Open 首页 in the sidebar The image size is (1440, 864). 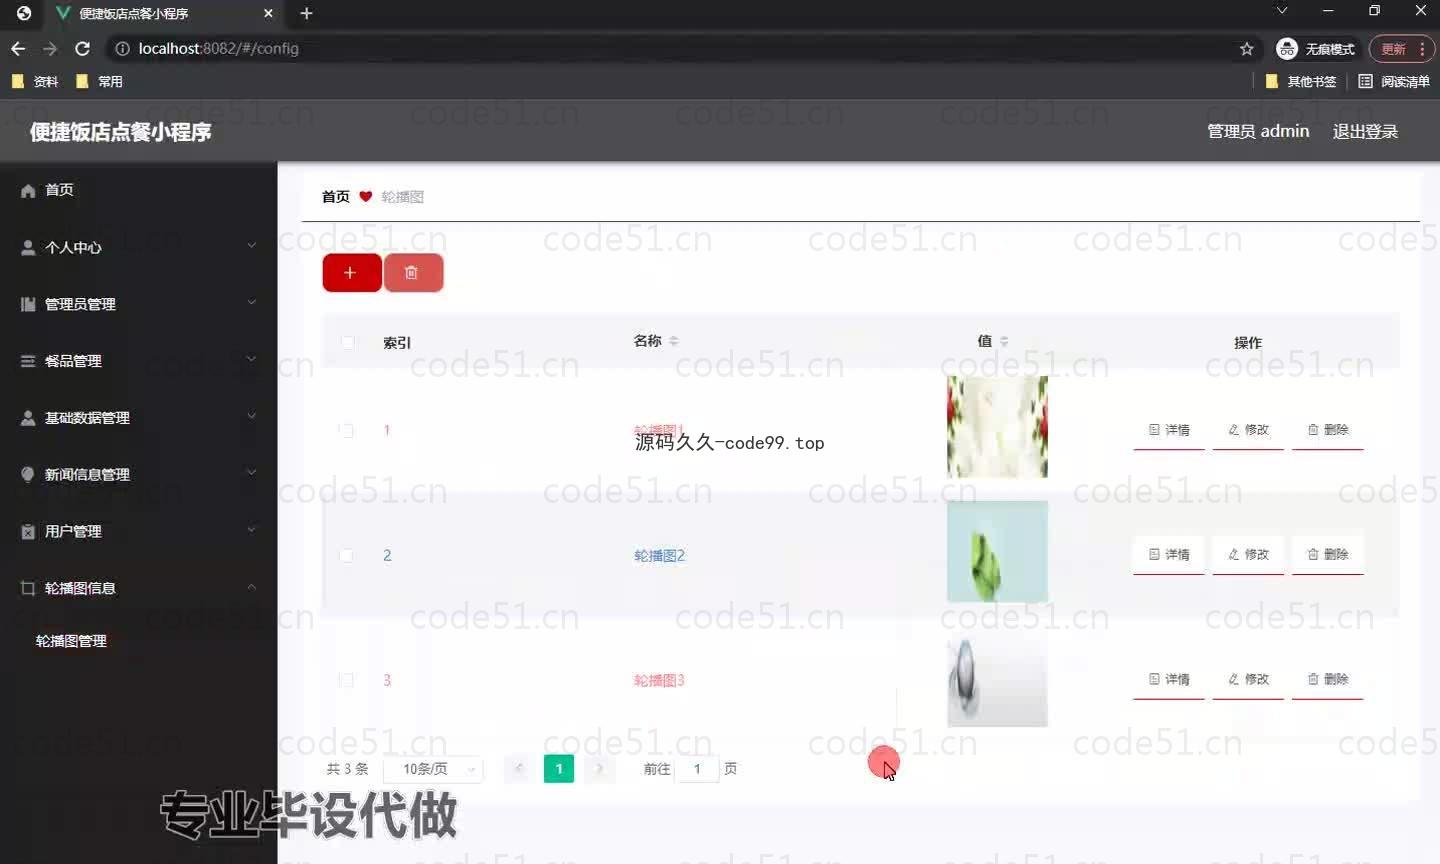point(138,190)
